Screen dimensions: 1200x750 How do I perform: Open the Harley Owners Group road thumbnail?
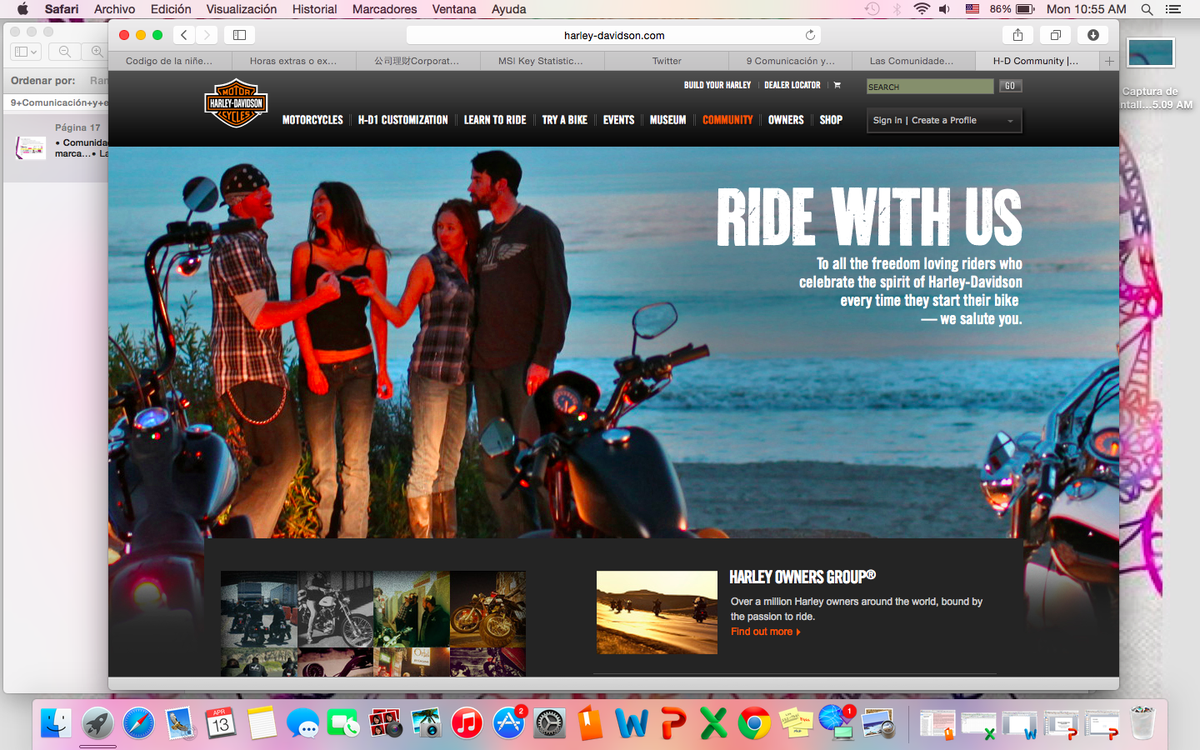click(657, 612)
